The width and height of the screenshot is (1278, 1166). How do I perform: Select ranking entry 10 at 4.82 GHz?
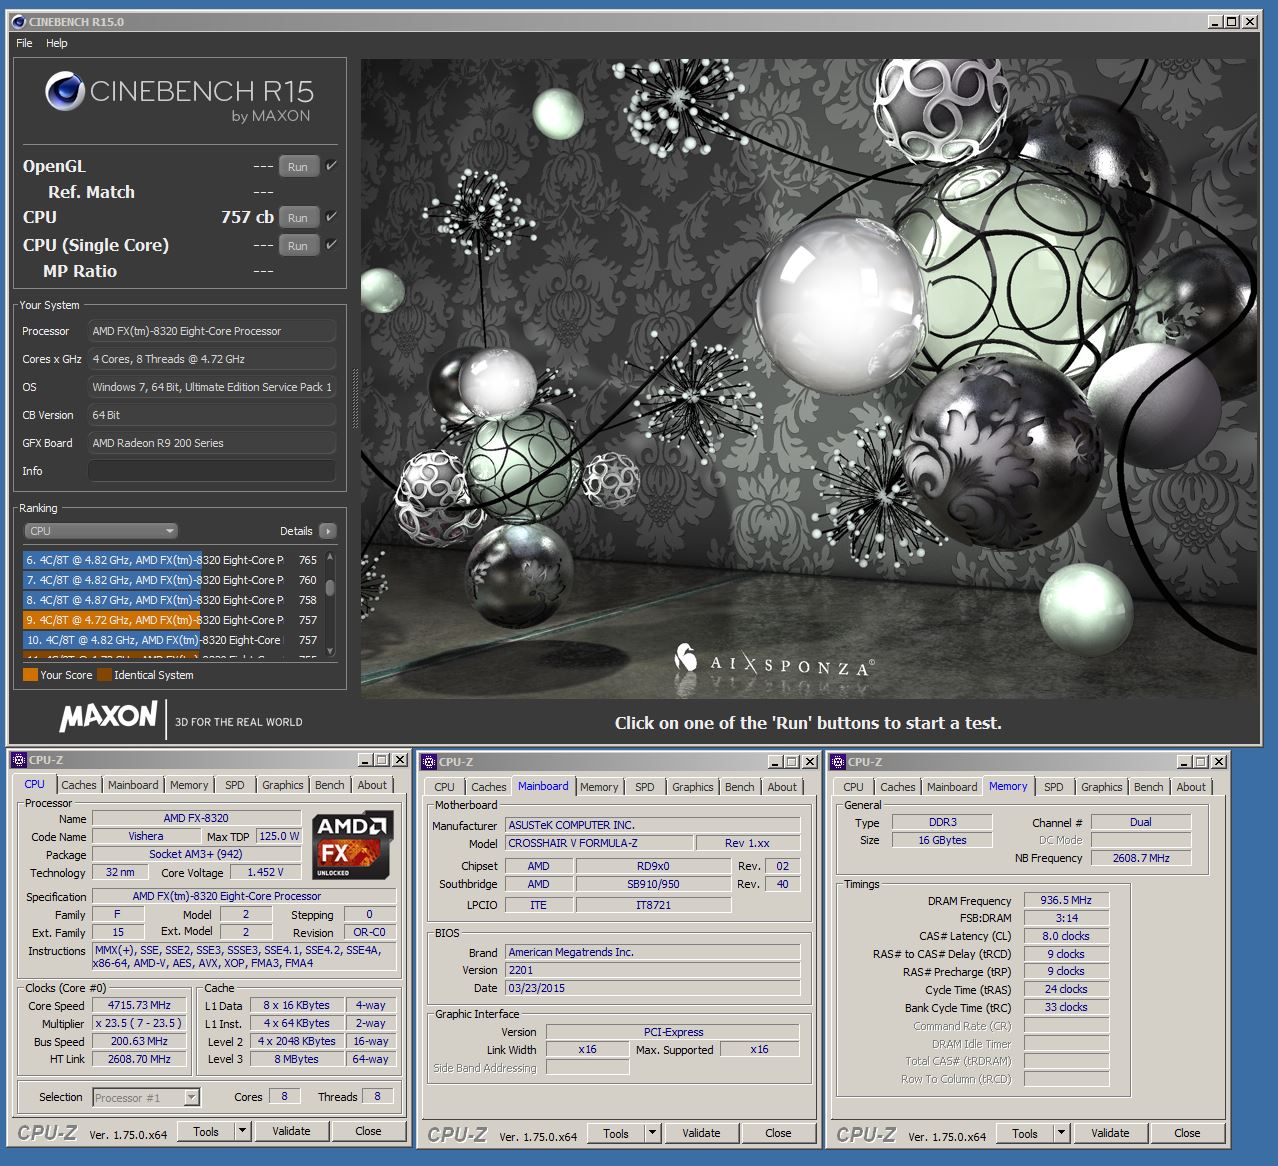pyautogui.click(x=172, y=640)
